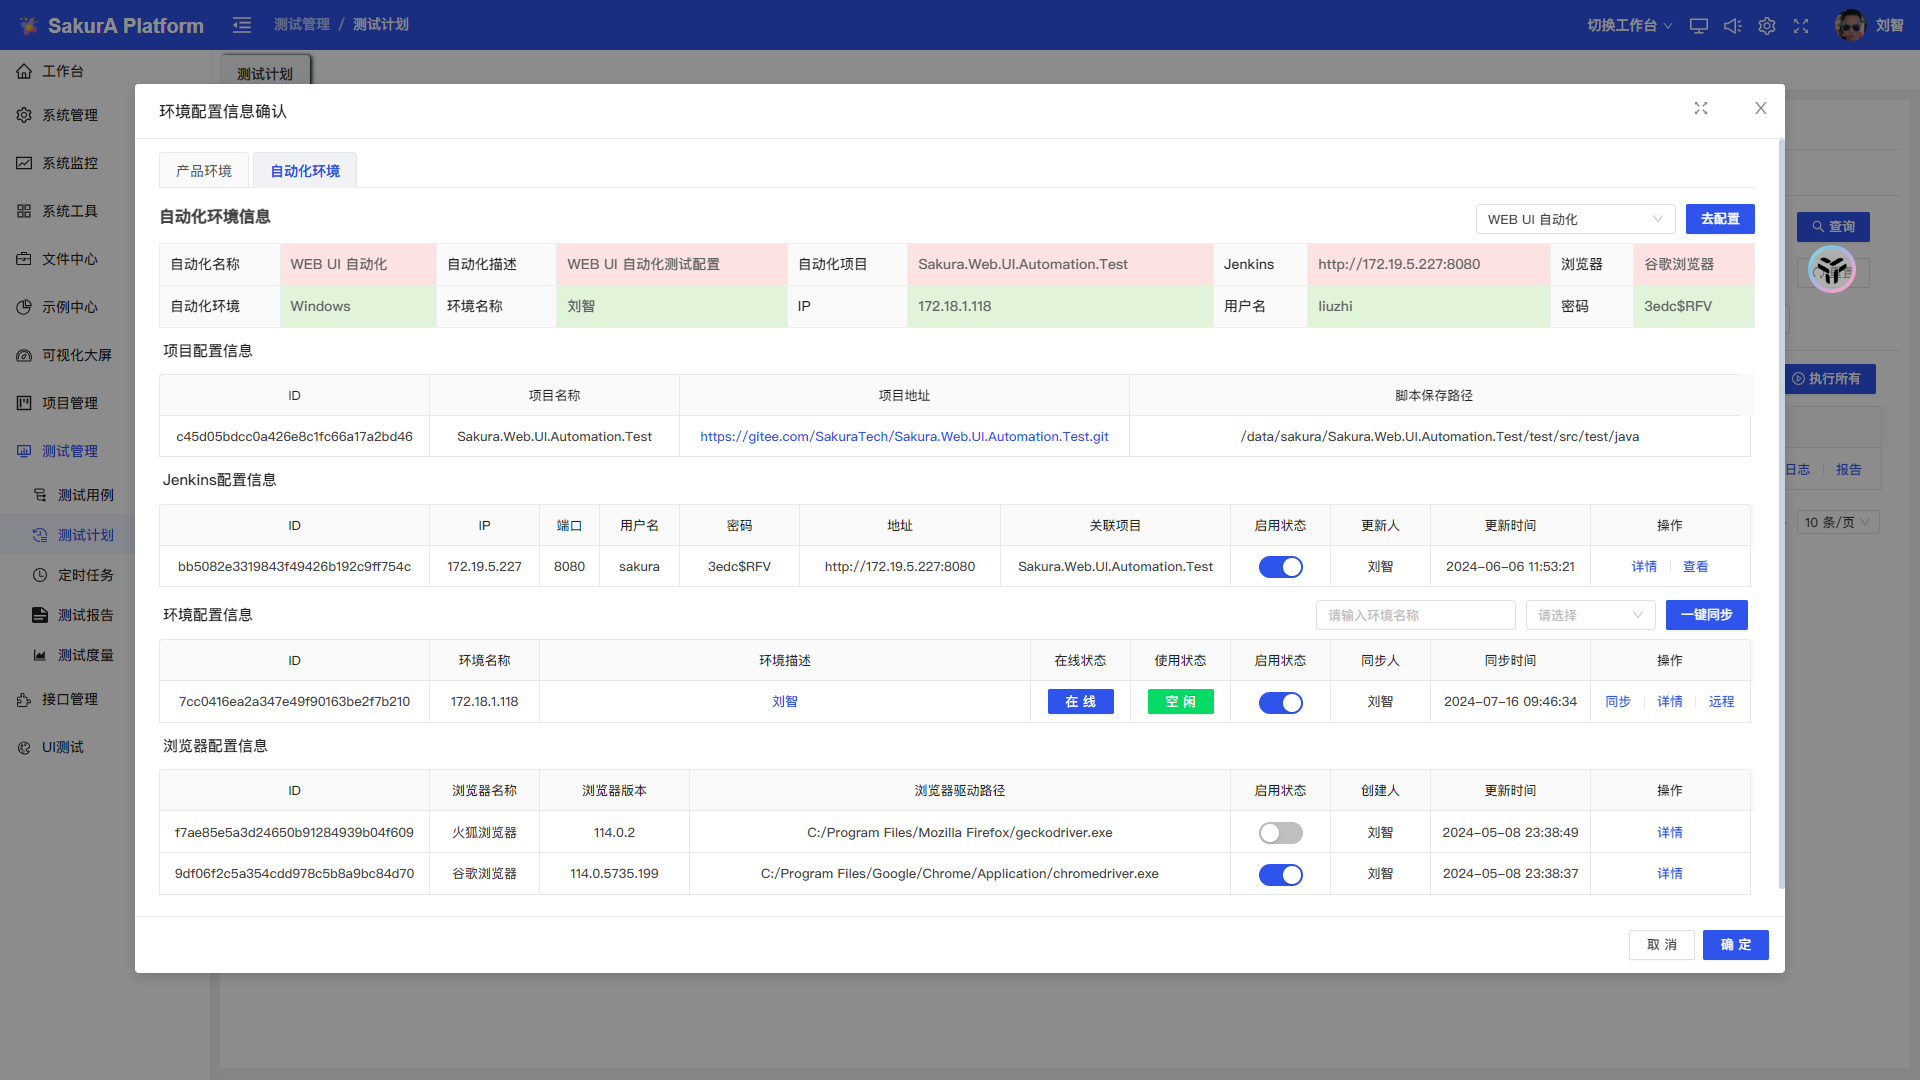Viewport: 1920px width, 1080px height.
Task: Click the 刘智 environment description link
Action: 785,702
